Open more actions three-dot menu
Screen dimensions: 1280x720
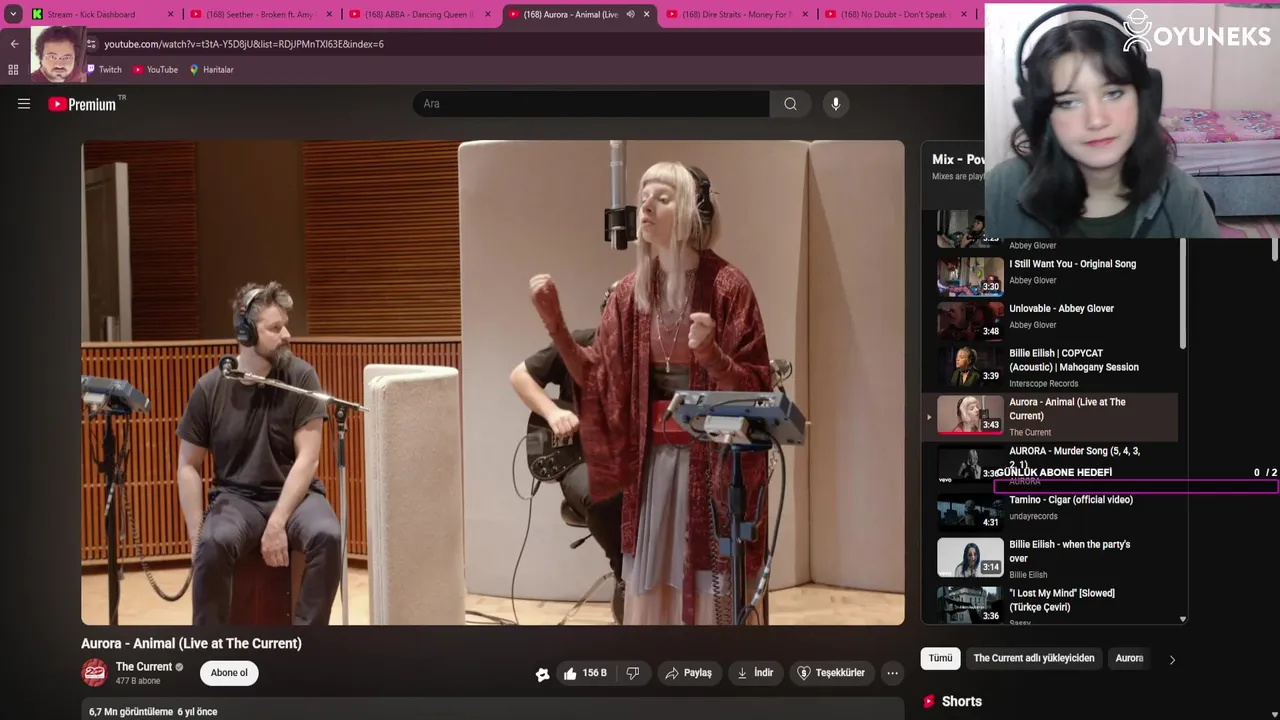pos(892,673)
